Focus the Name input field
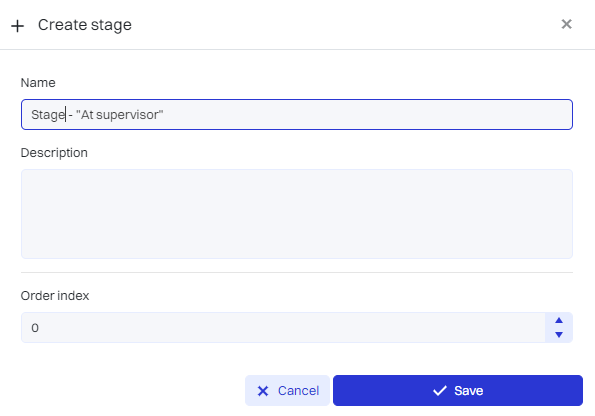Screen dimensions: 595x416 297,115
